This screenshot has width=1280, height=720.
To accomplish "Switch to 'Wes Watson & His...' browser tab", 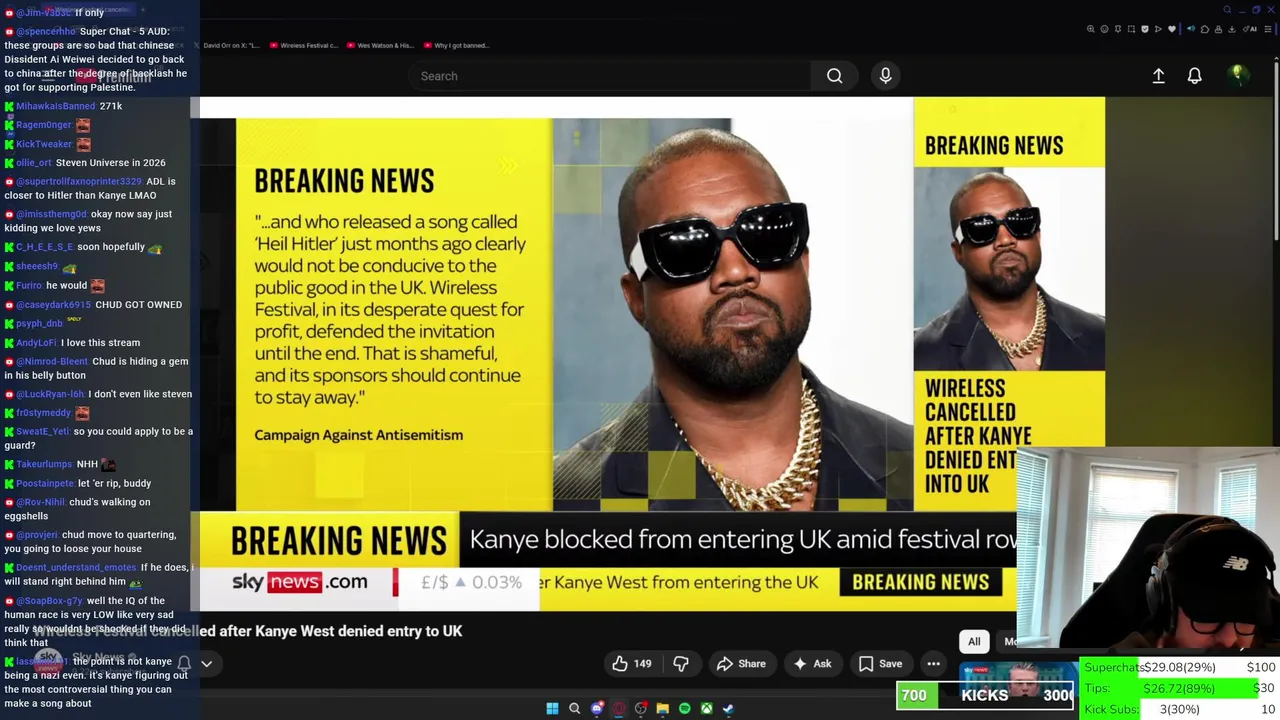I will (x=380, y=45).
